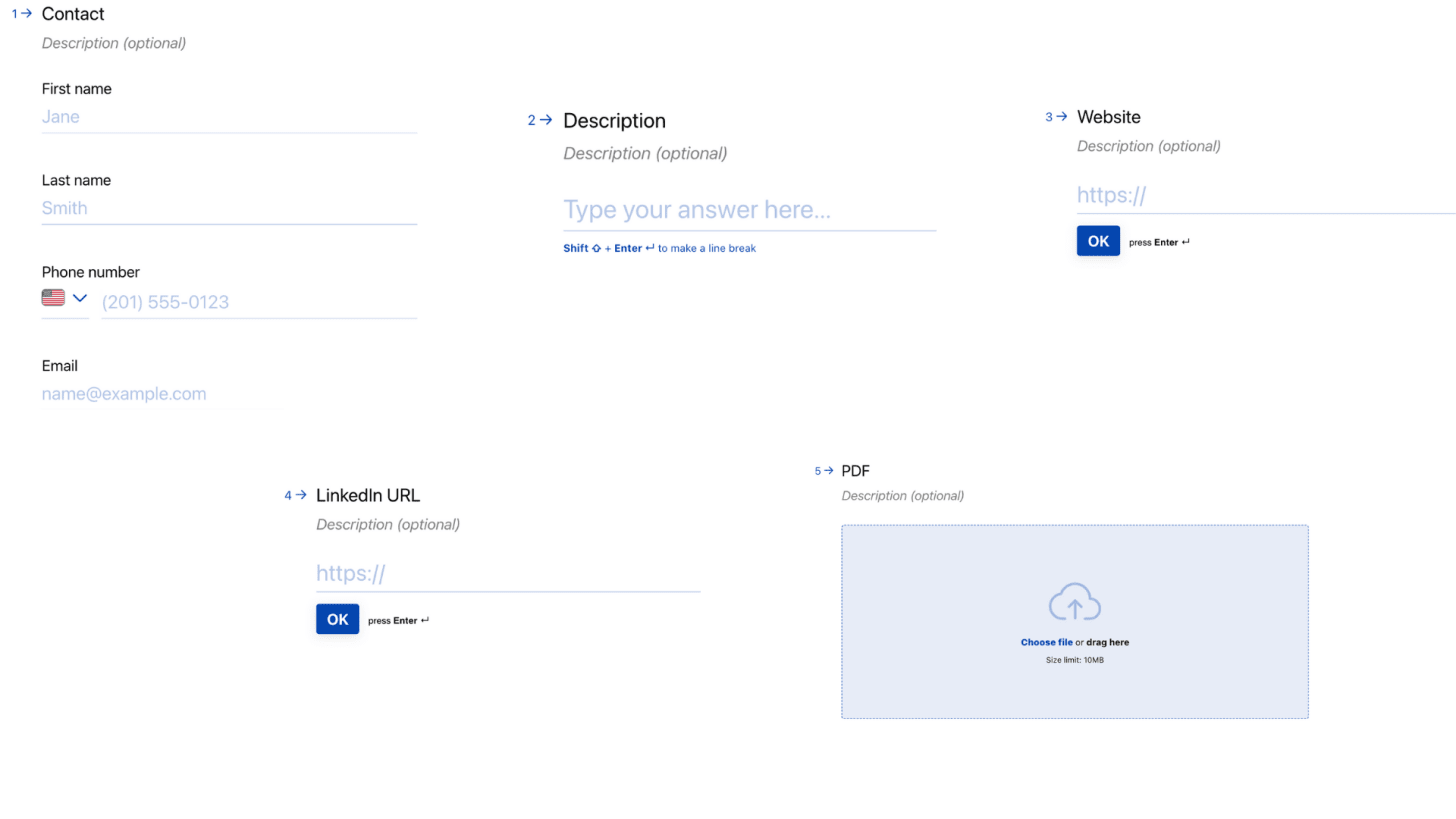1456x819 pixels.
Task: Select the First name input showing Jane
Action: click(229, 117)
